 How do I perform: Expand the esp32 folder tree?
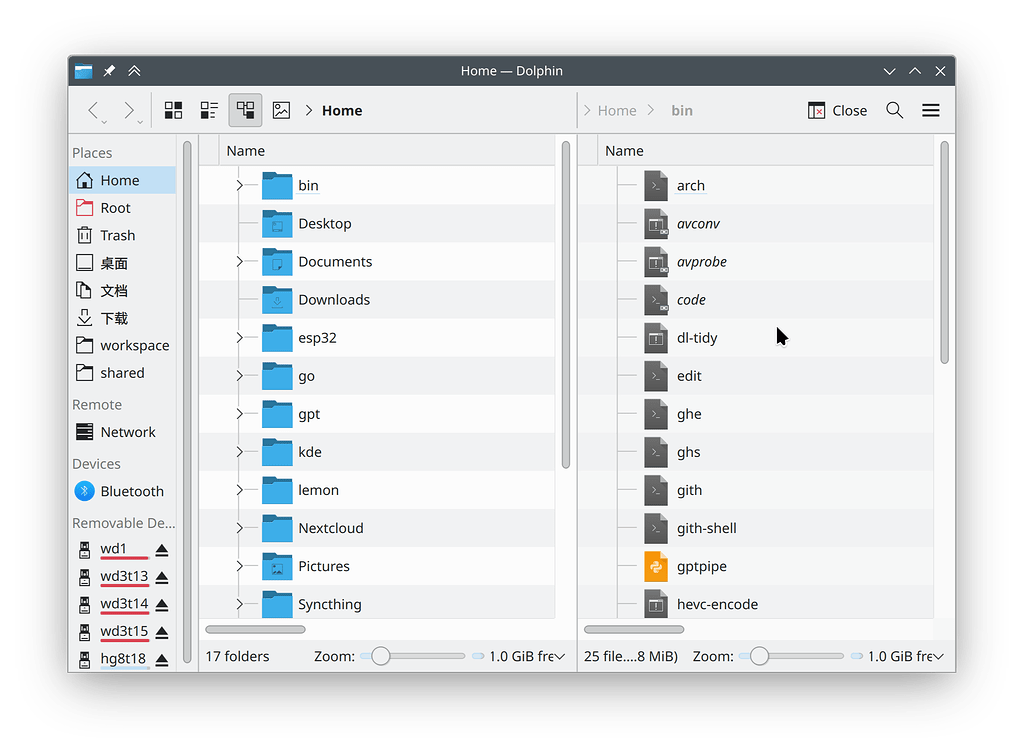pyautogui.click(x=239, y=338)
